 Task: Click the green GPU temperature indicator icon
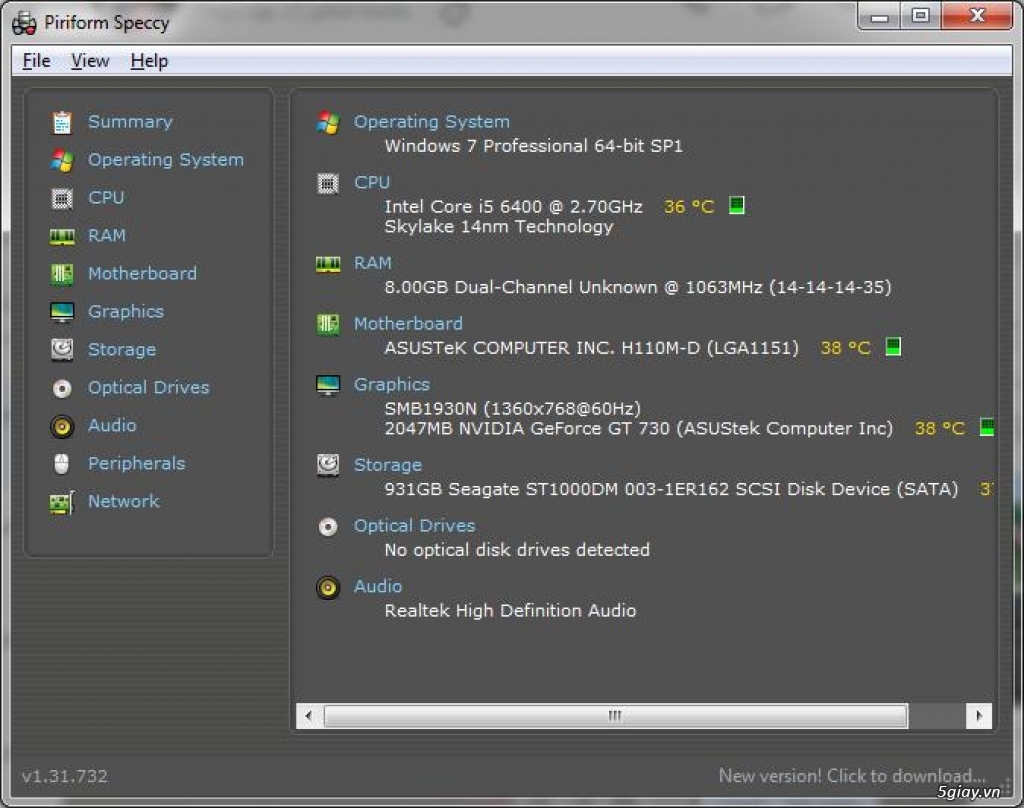(x=987, y=427)
